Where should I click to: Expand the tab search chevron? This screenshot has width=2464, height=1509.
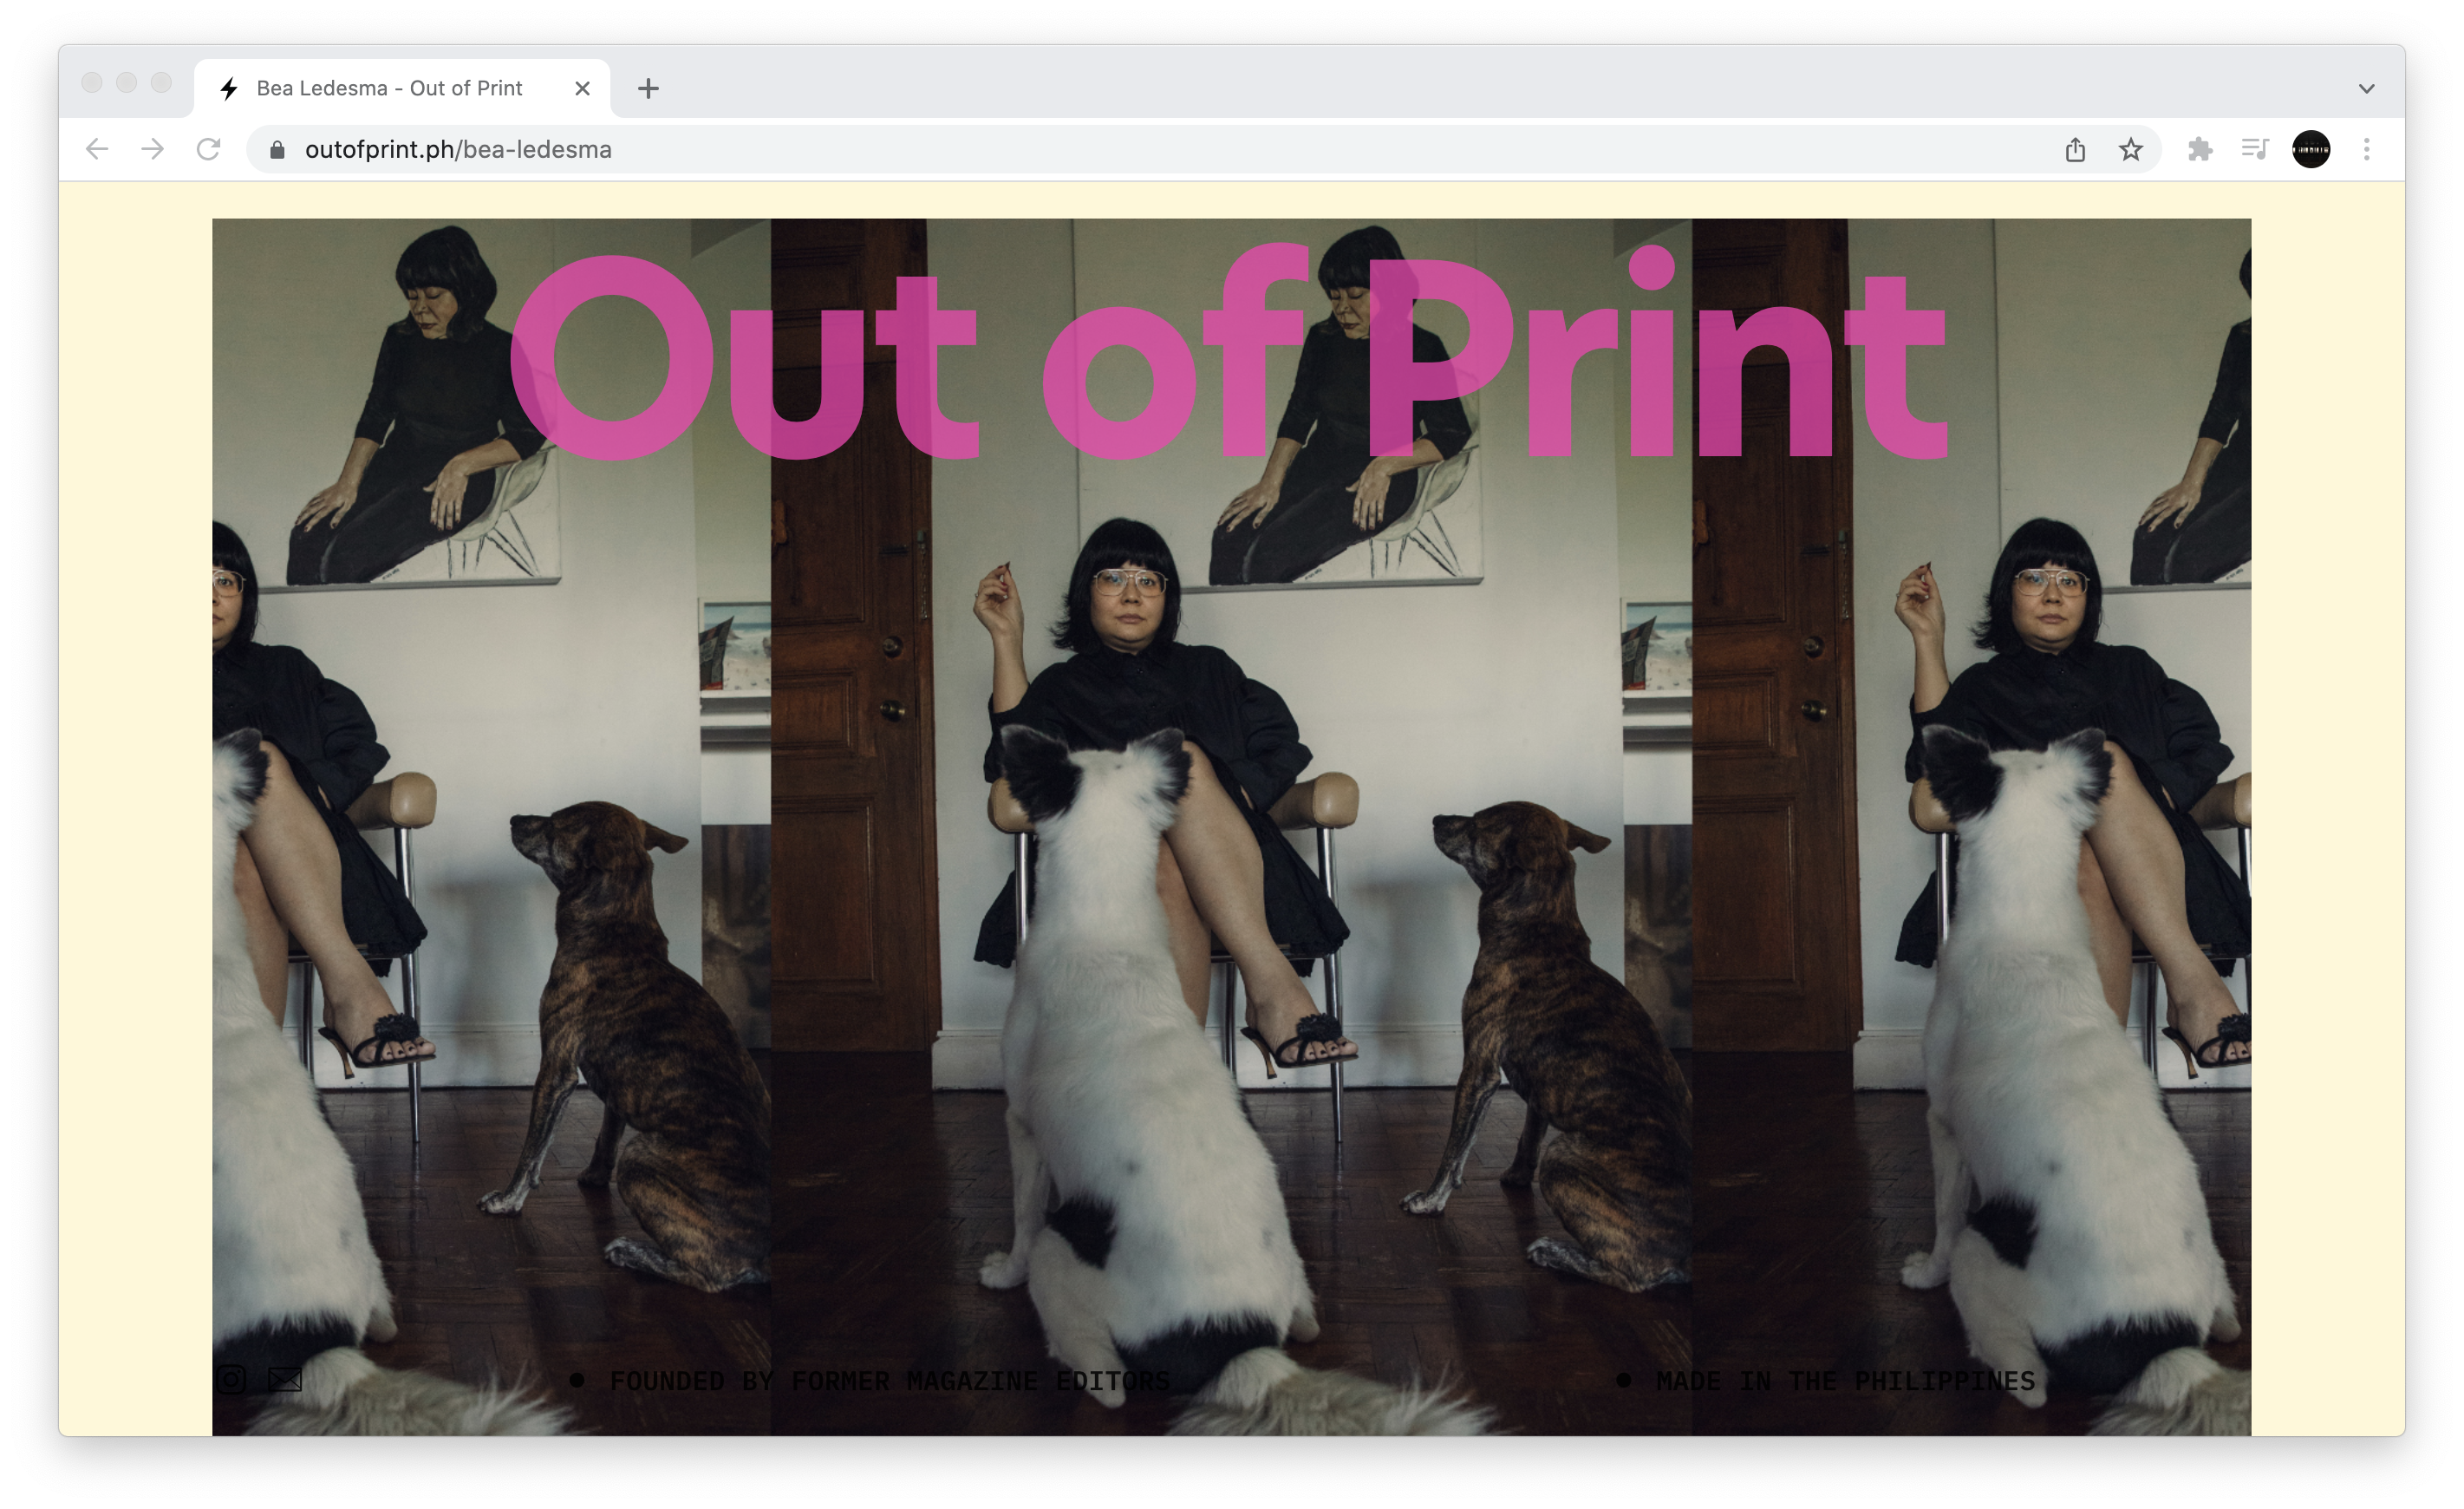[2366, 88]
